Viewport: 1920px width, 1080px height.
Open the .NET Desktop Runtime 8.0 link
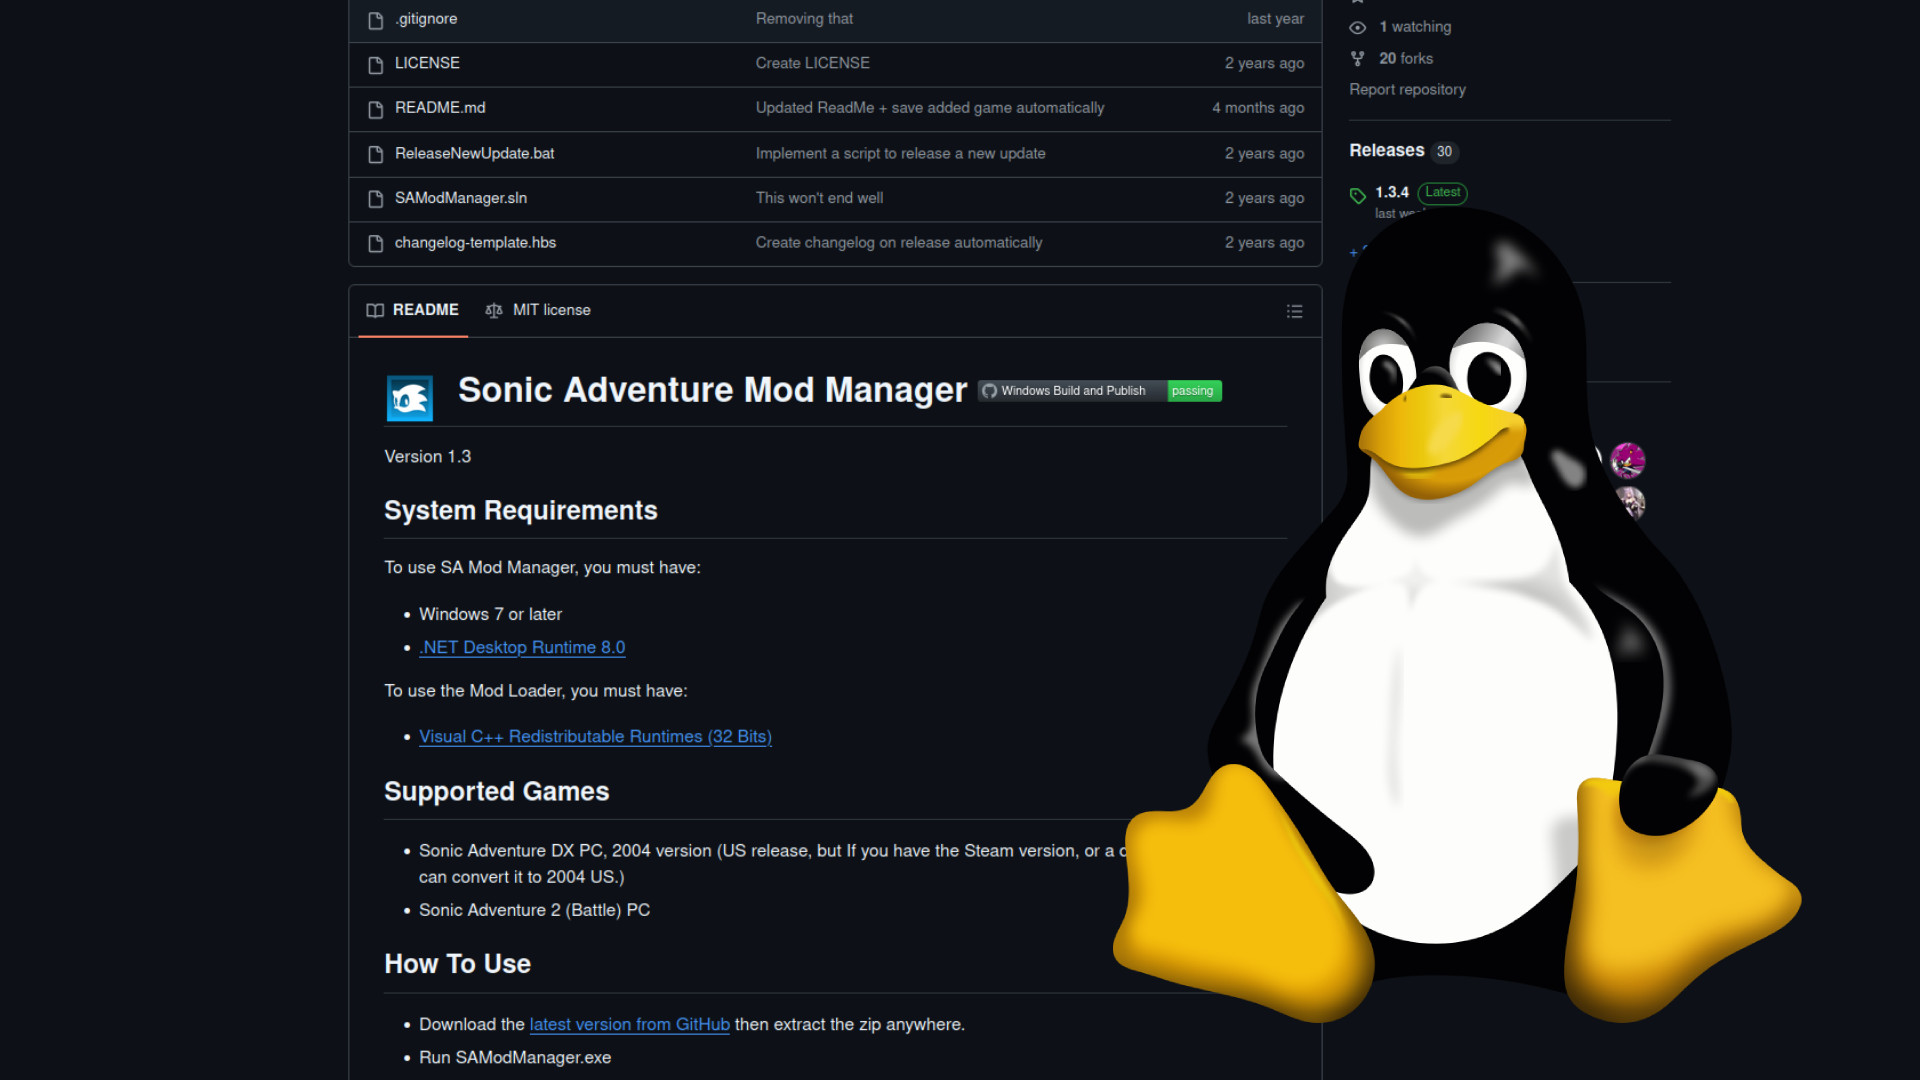coord(521,647)
